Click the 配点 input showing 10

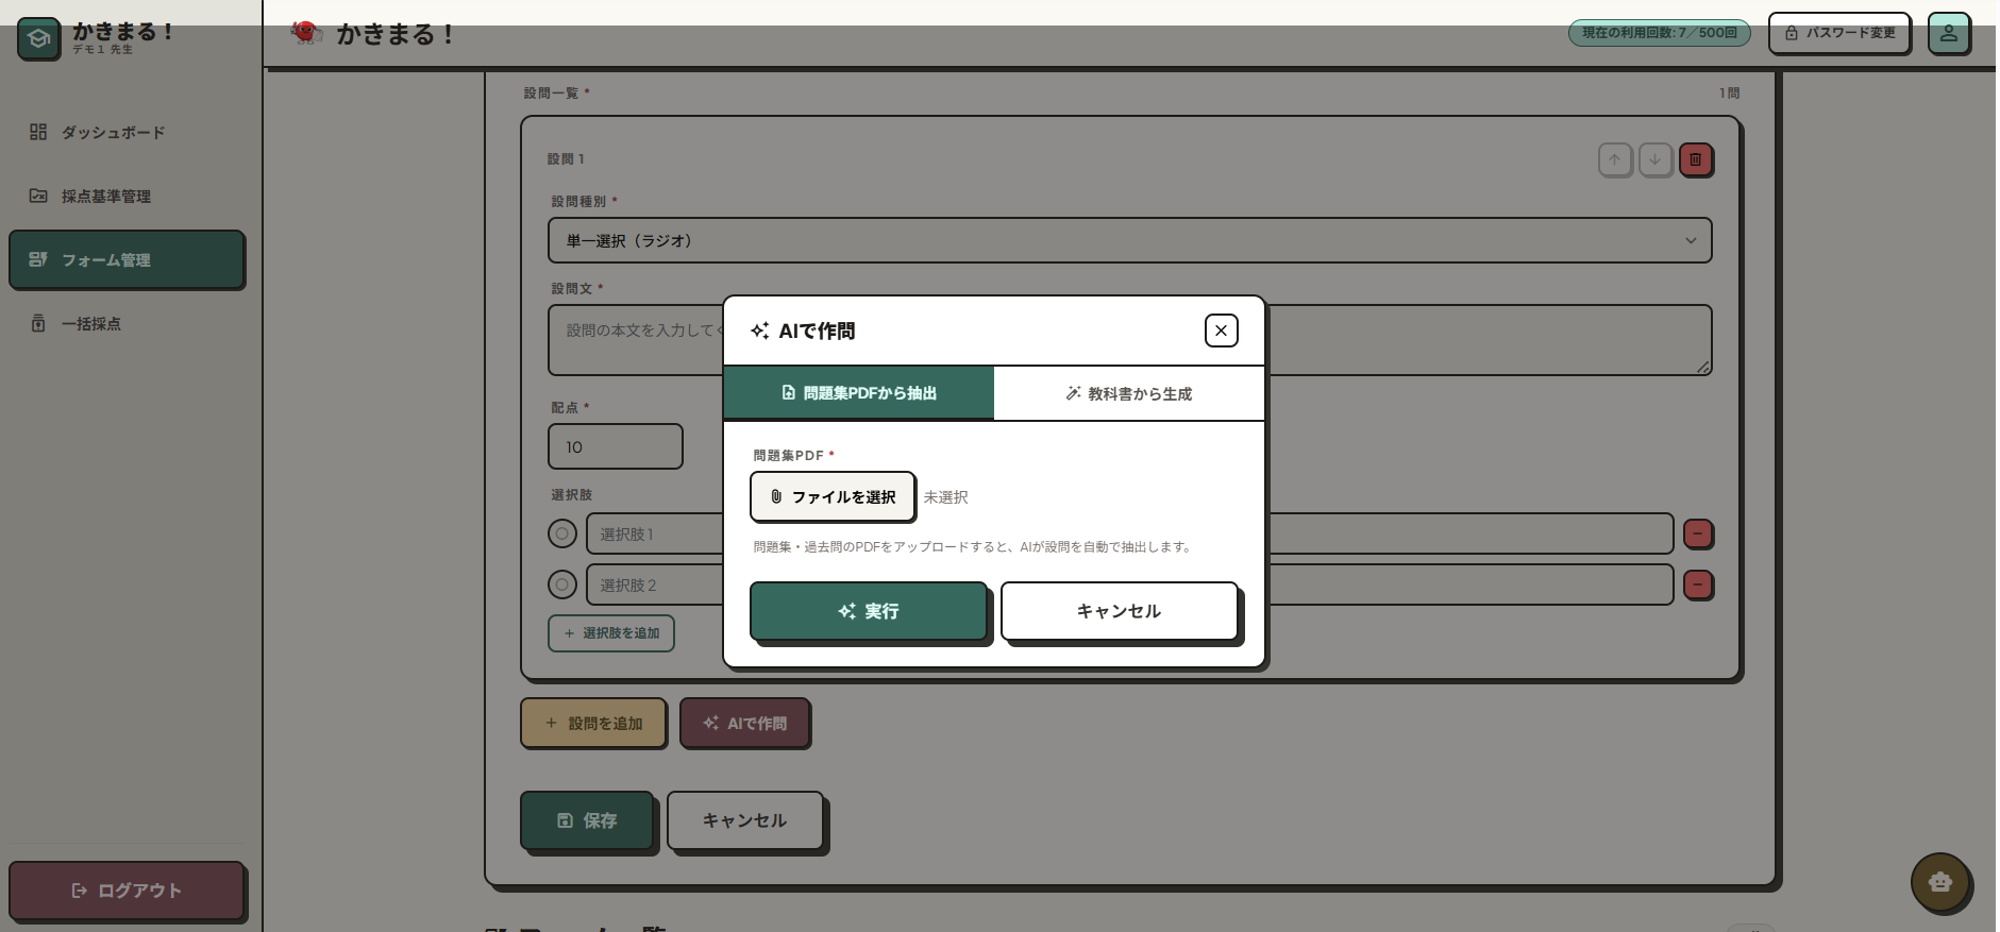pos(615,447)
